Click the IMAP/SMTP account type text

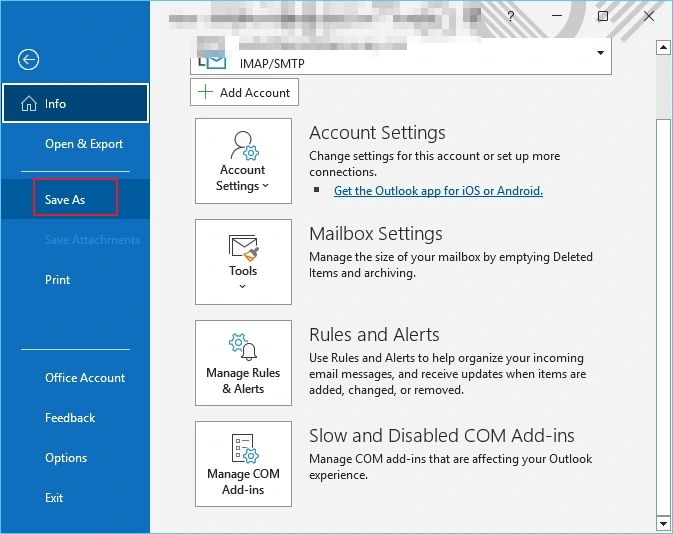(x=272, y=64)
